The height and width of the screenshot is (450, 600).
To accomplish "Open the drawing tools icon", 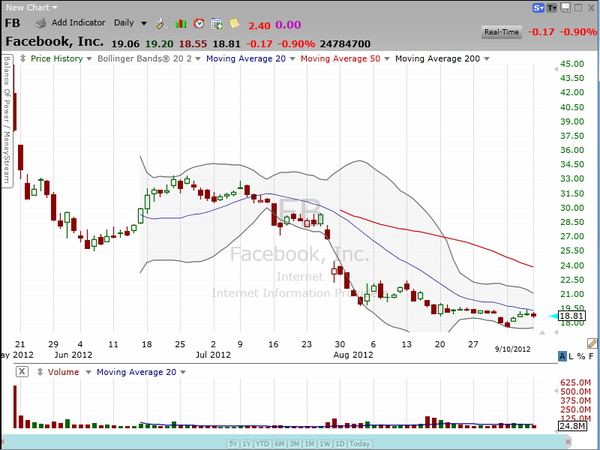I will click(161, 23).
